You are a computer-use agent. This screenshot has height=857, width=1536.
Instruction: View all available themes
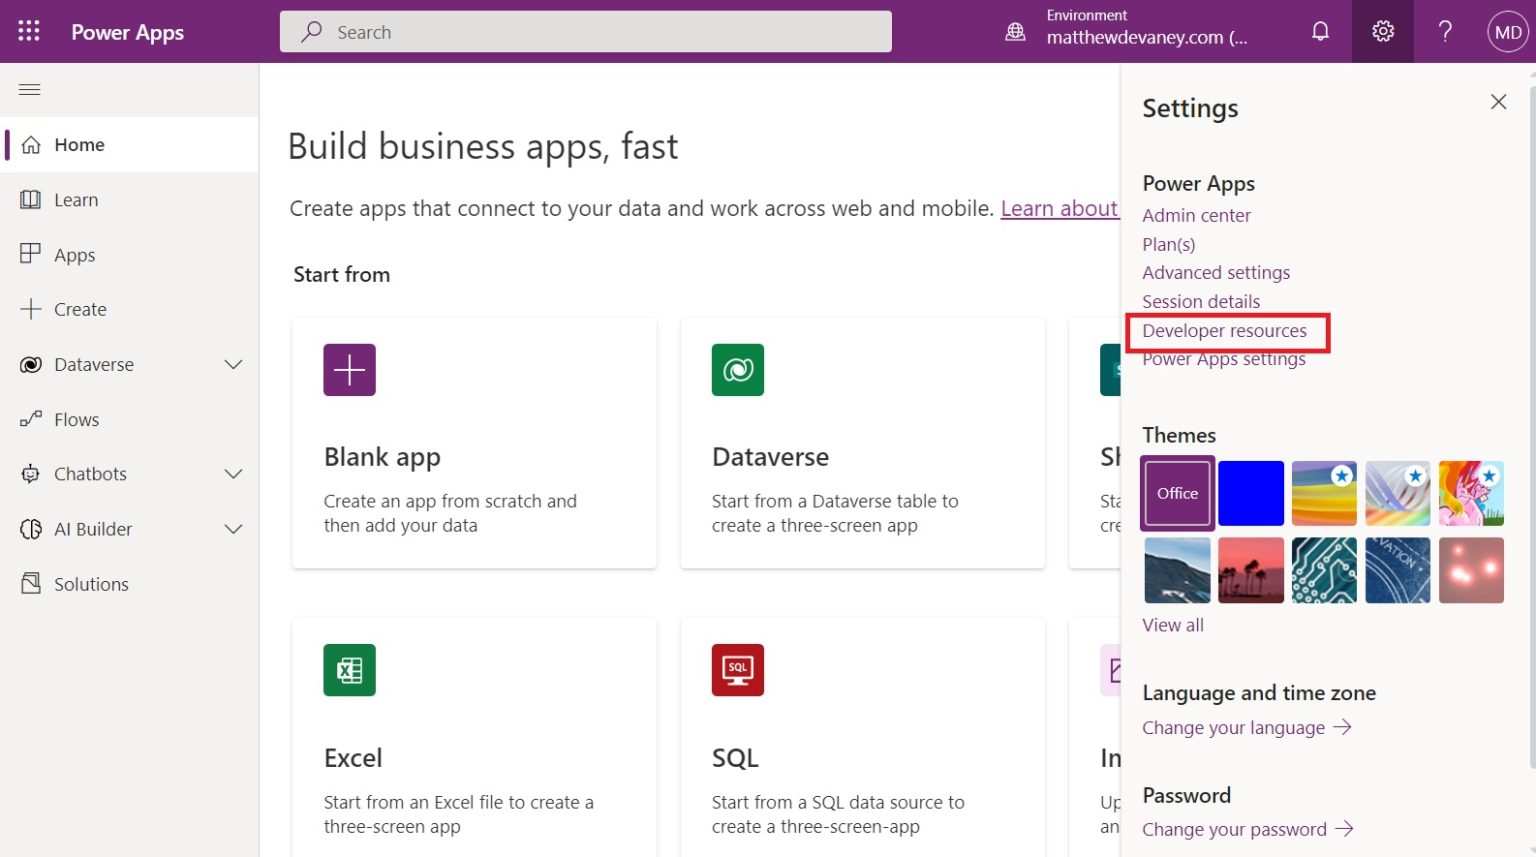click(1172, 624)
